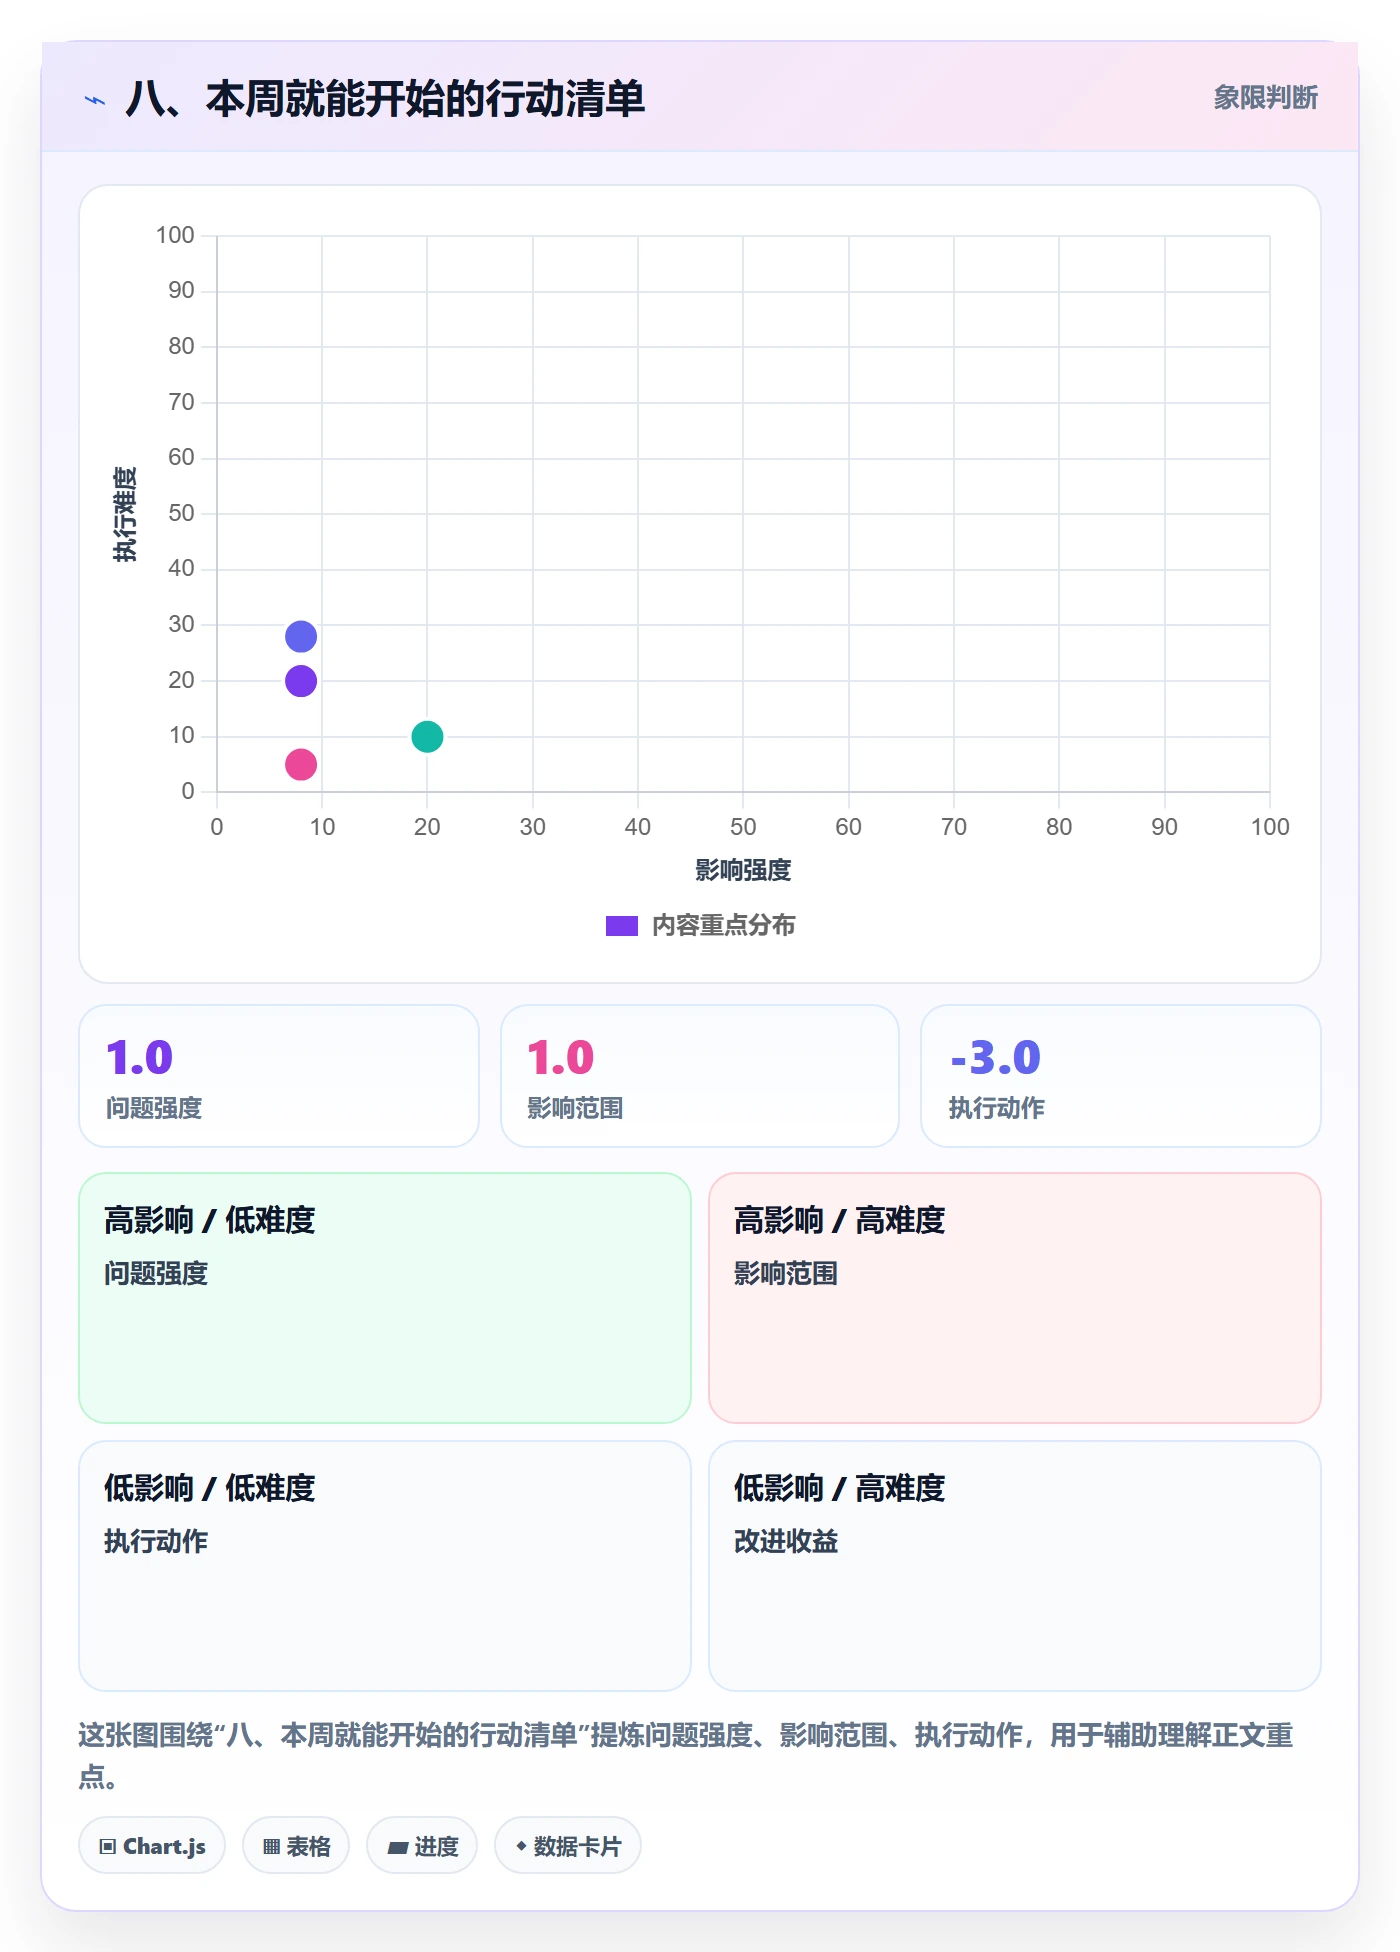Click the 高影响 / 低难度 quadrant heading
The width and height of the screenshot is (1400, 1952).
click(210, 1220)
